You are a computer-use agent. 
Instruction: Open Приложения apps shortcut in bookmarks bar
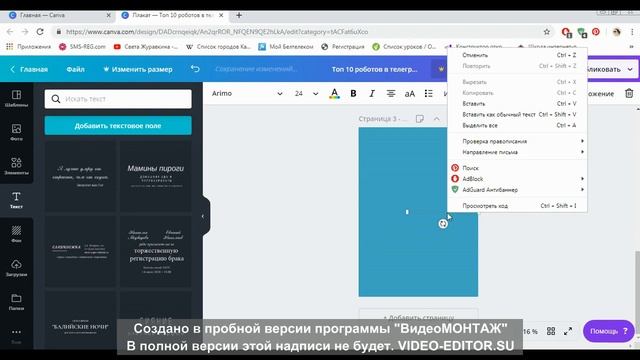click(29, 47)
